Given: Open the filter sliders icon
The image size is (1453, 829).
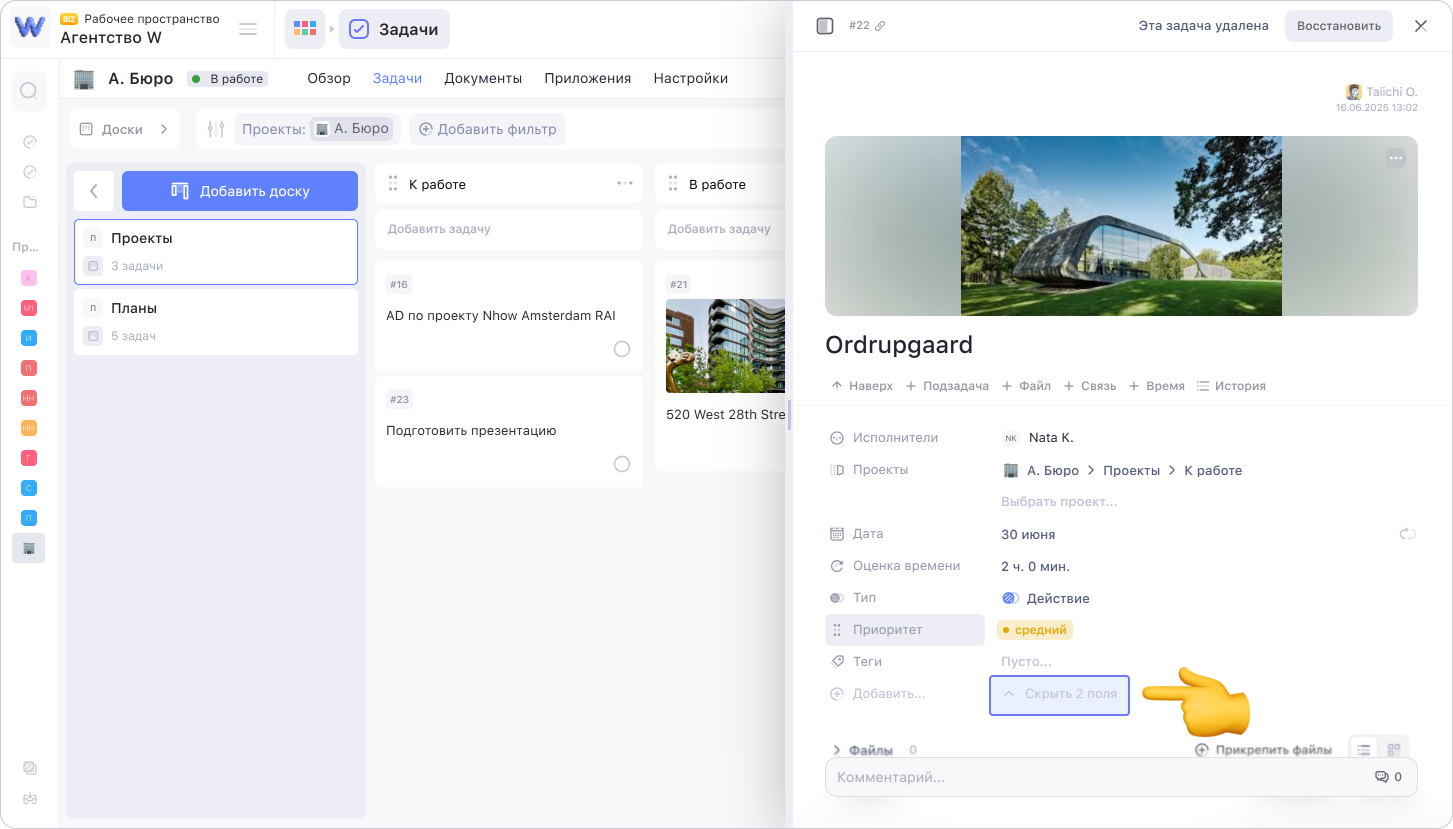Looking at the screenshot, I should click(215, 129).
